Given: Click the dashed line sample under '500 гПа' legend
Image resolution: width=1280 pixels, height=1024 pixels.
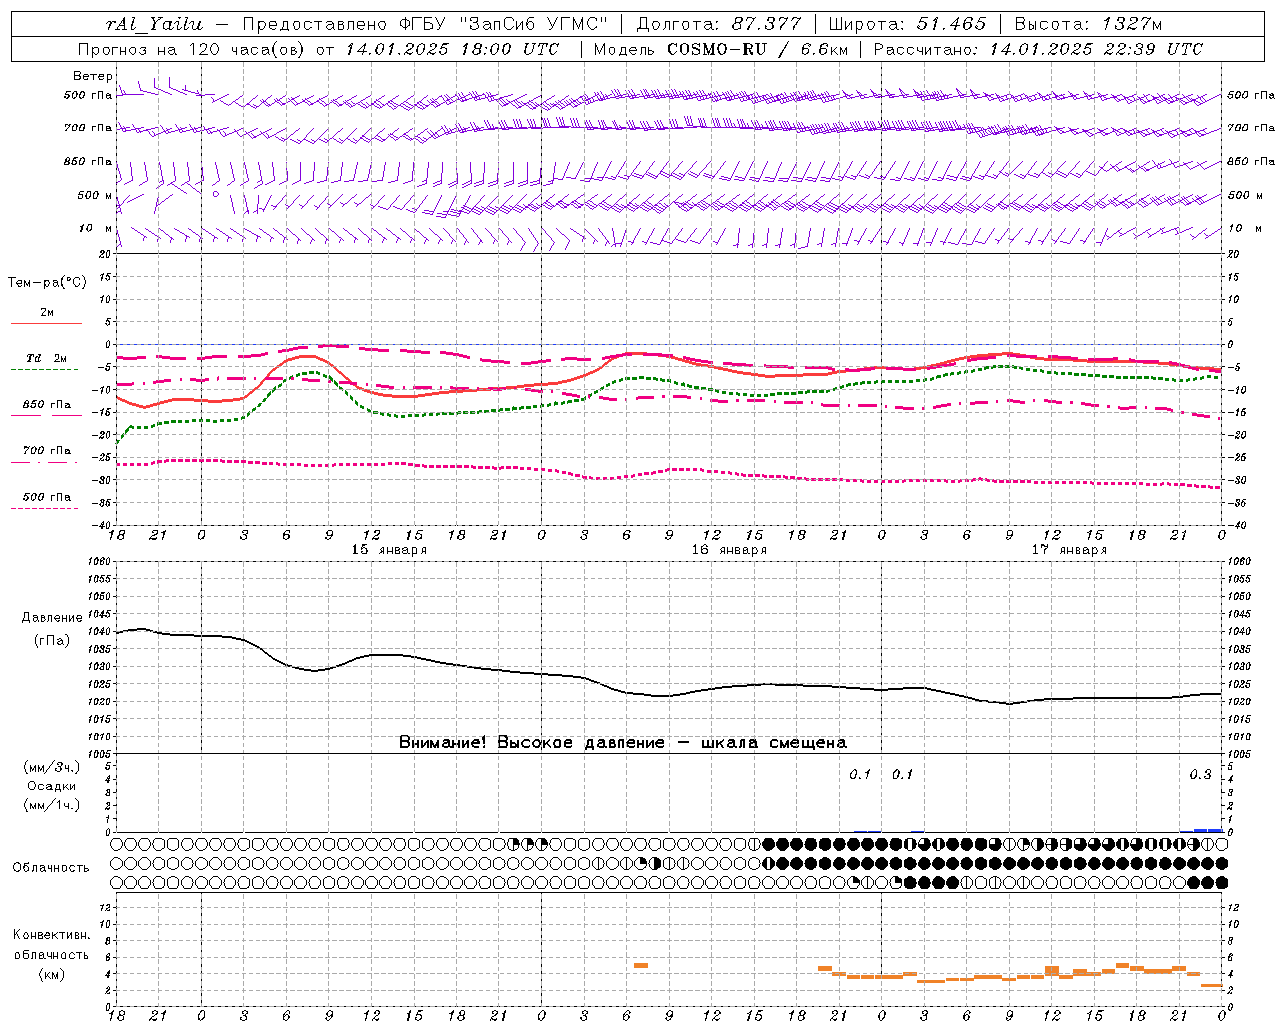Looking at the screenshot, I should 44,508.
